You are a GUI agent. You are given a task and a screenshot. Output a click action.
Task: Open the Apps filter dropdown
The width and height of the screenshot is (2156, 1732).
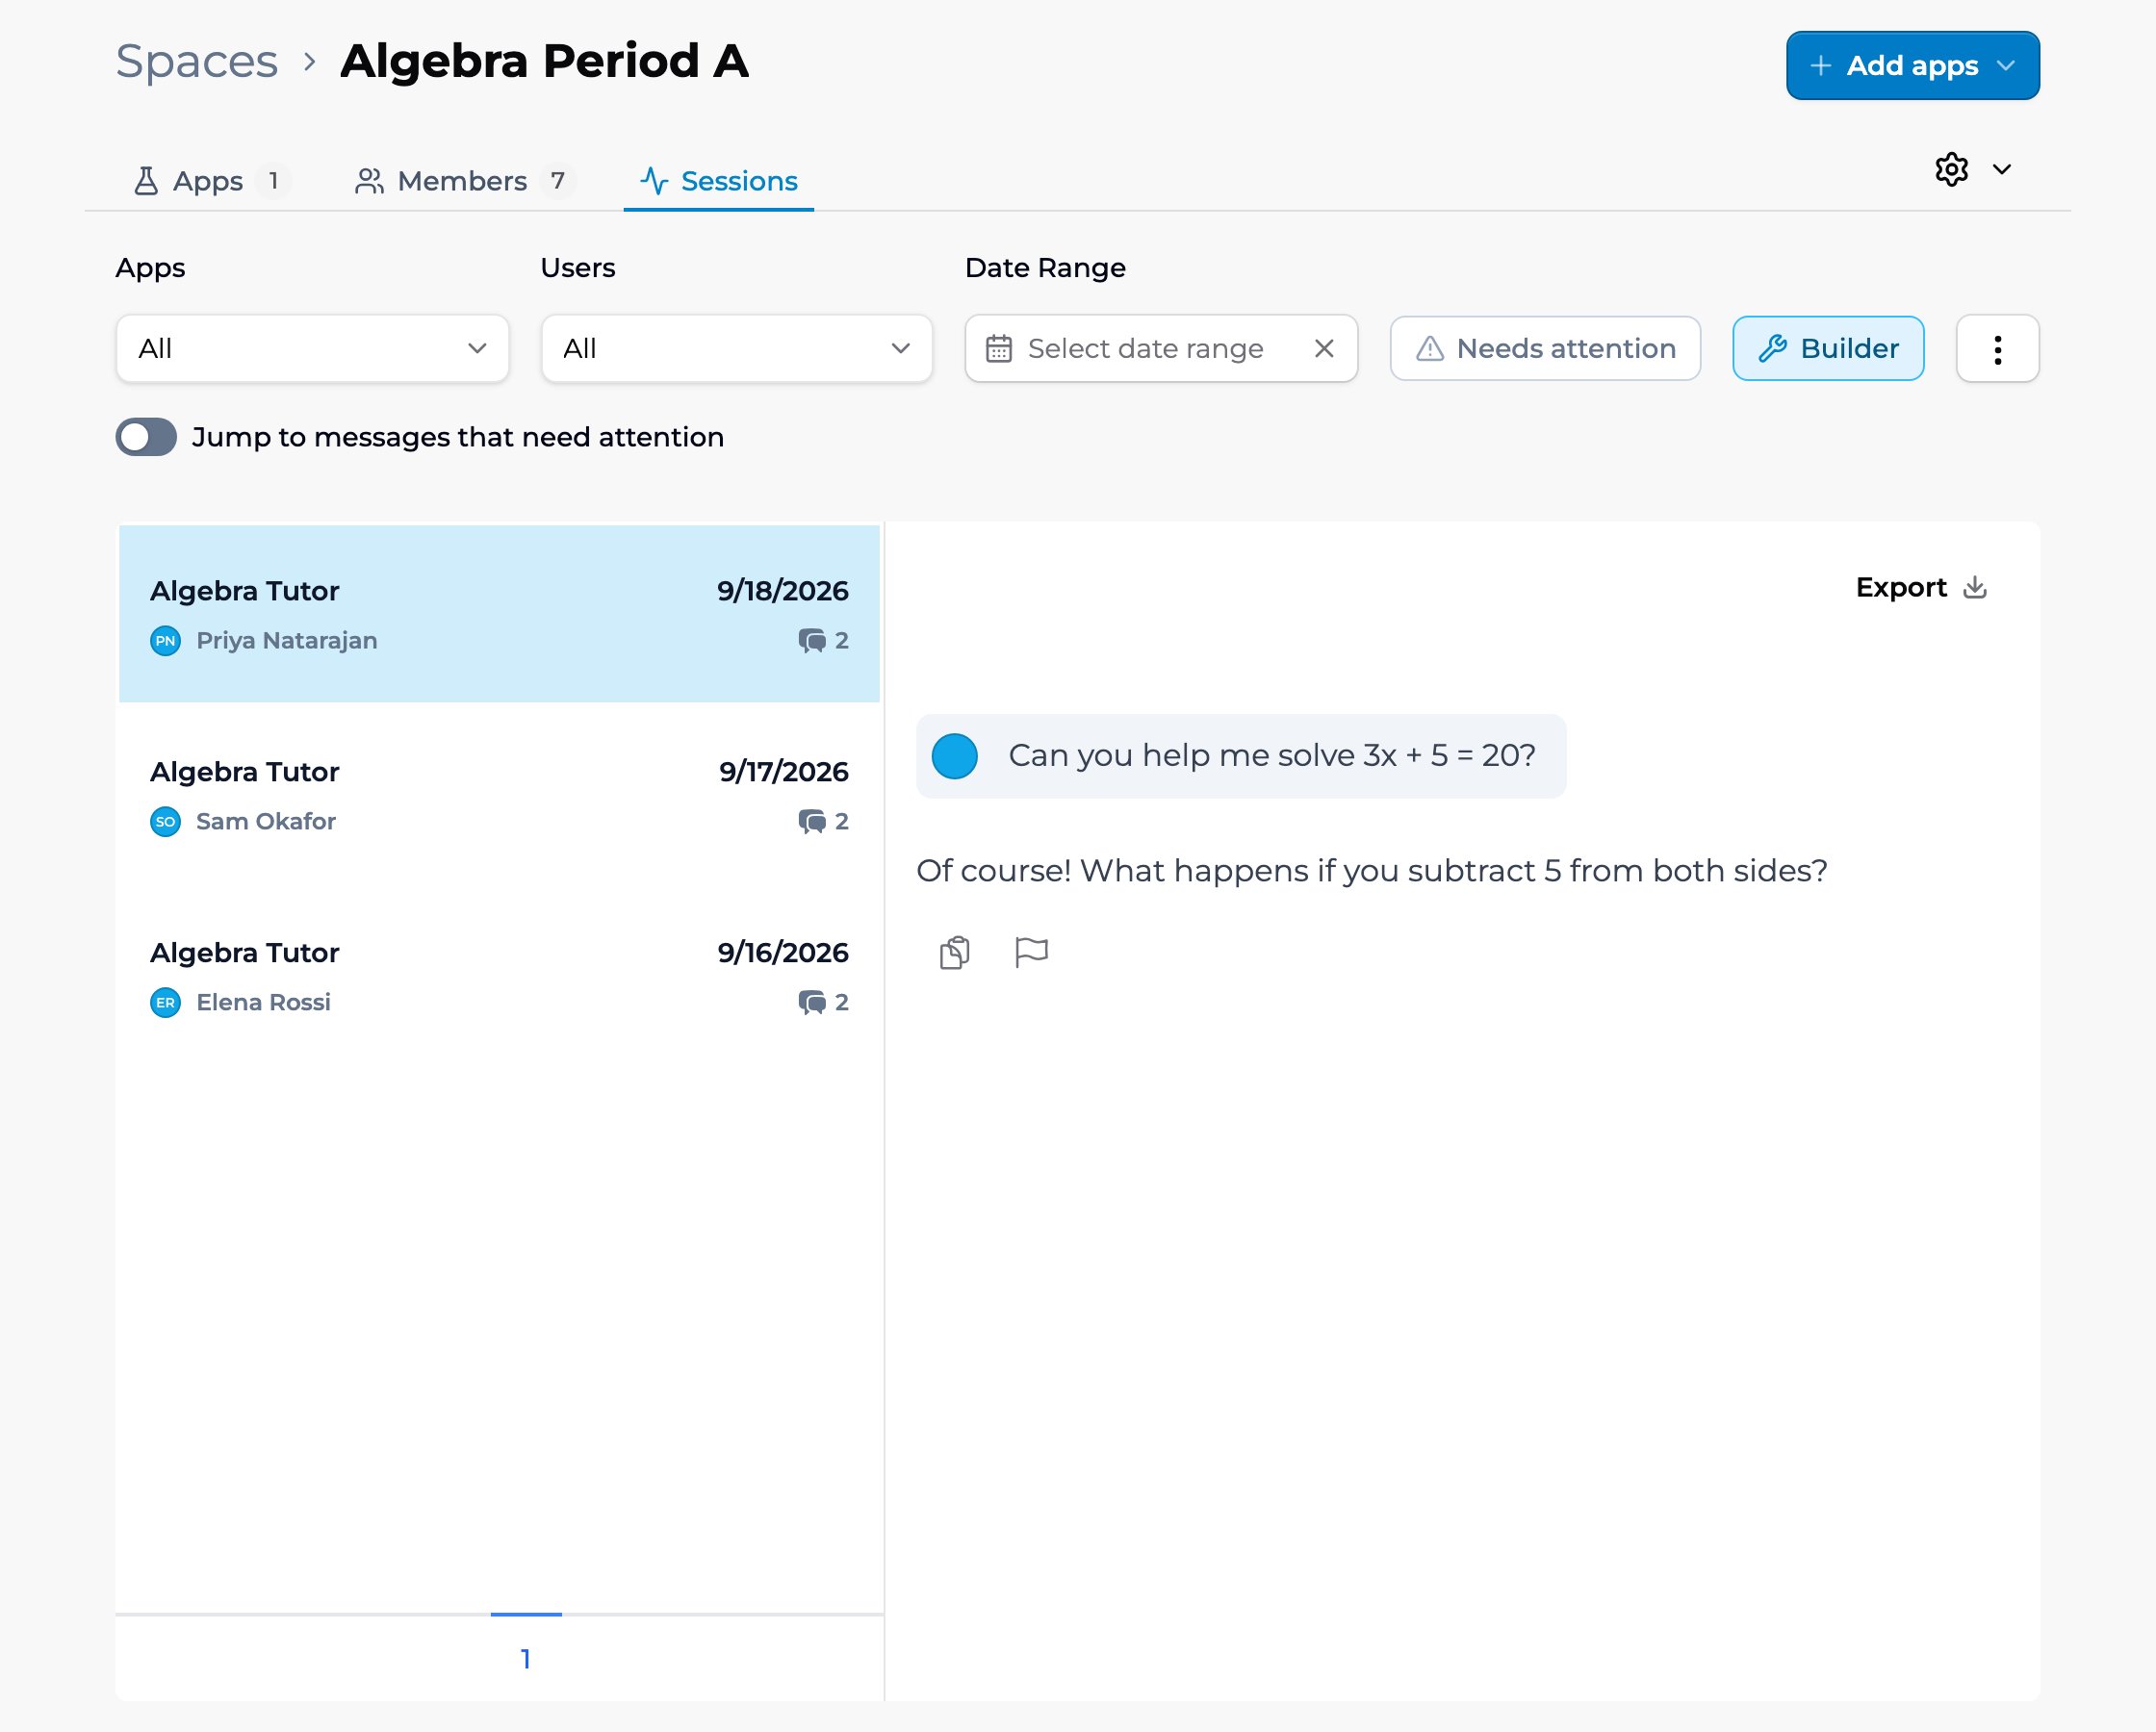coord(312,348)
